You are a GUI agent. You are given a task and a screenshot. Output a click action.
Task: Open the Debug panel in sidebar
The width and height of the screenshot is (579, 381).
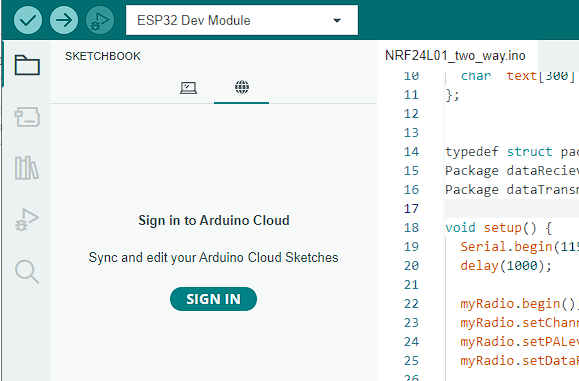point(27,220)
